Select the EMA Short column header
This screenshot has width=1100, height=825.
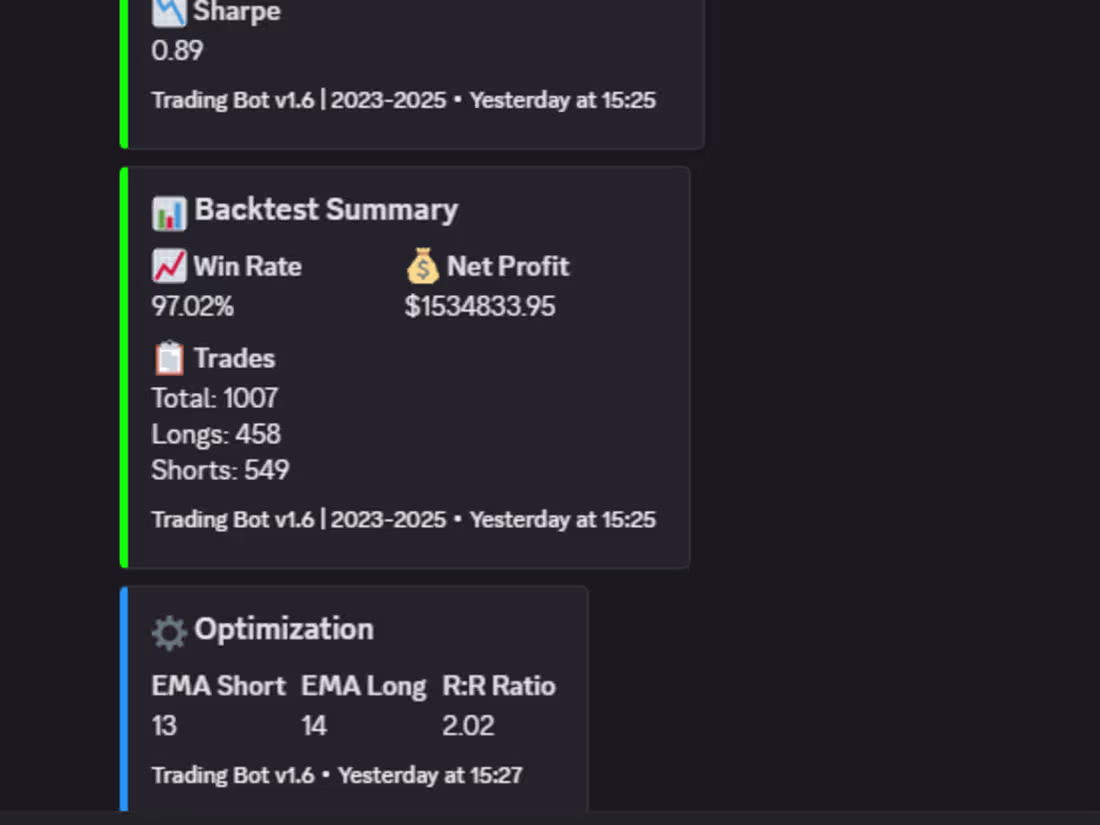219,686
